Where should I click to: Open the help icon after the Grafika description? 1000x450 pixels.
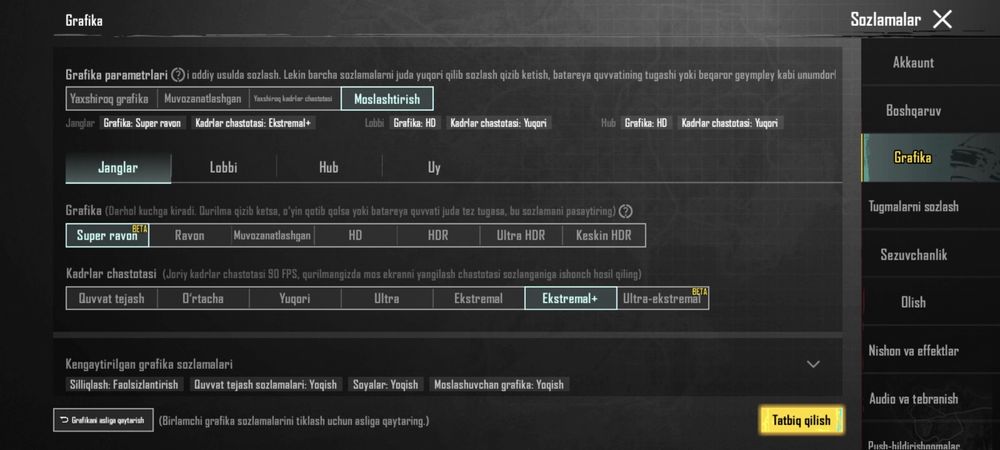[x=626, y=211]
